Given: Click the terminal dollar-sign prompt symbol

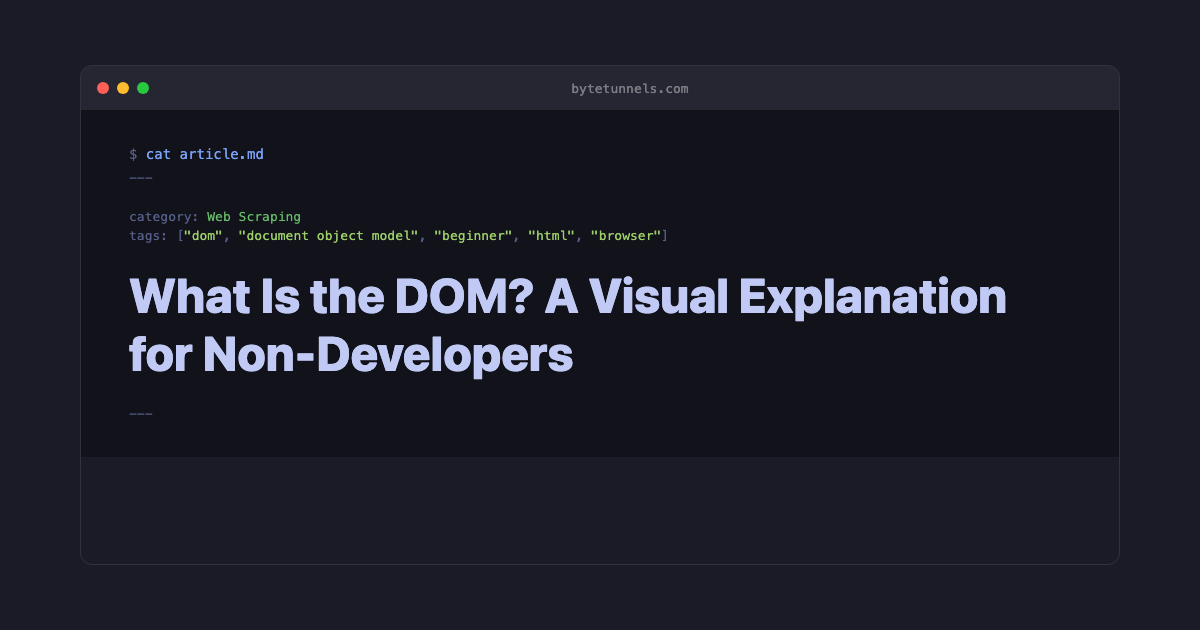Looking at the screenshot, I should pyautogui.click(x=134, y=154).
